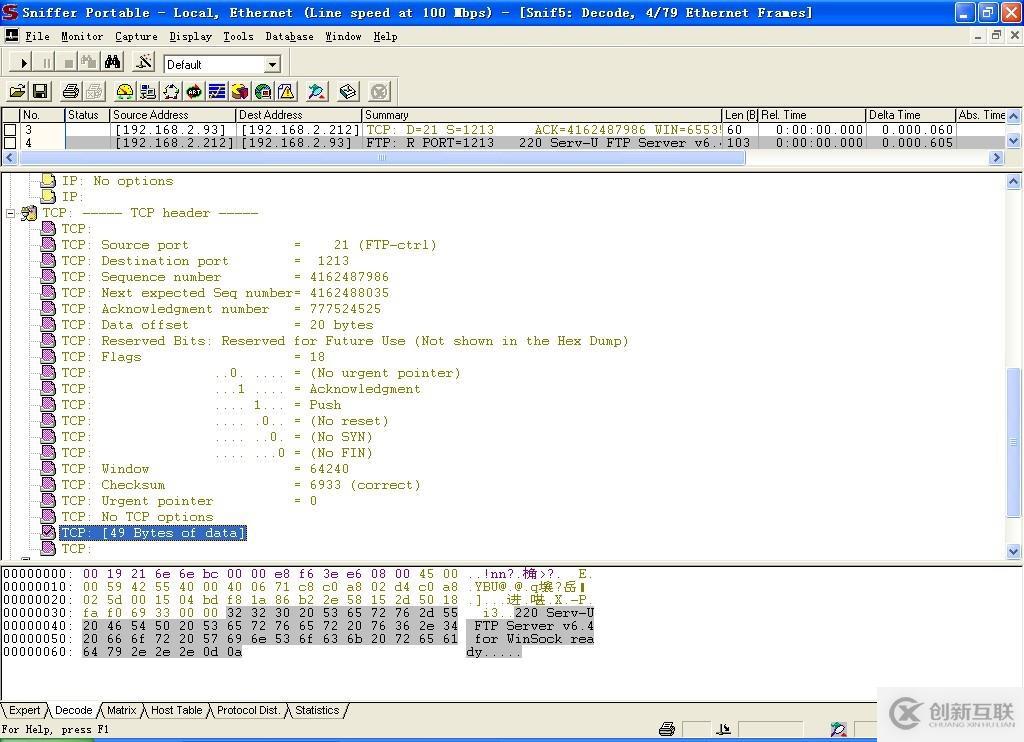Start capture with the play button

coord(24,63)
